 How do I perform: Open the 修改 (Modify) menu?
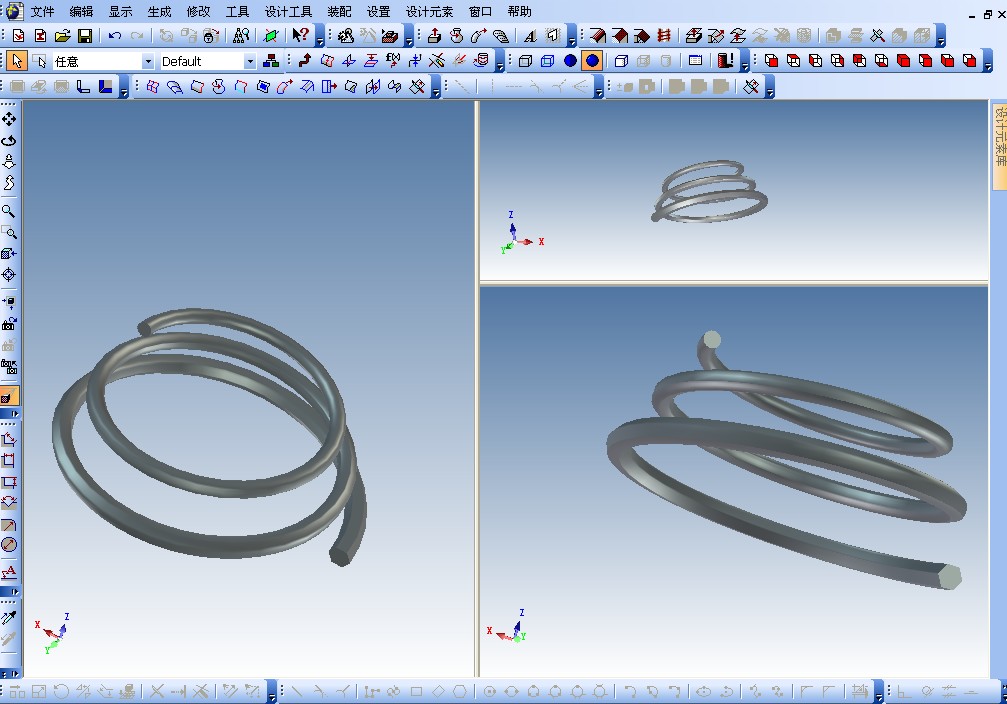point(198,11)
